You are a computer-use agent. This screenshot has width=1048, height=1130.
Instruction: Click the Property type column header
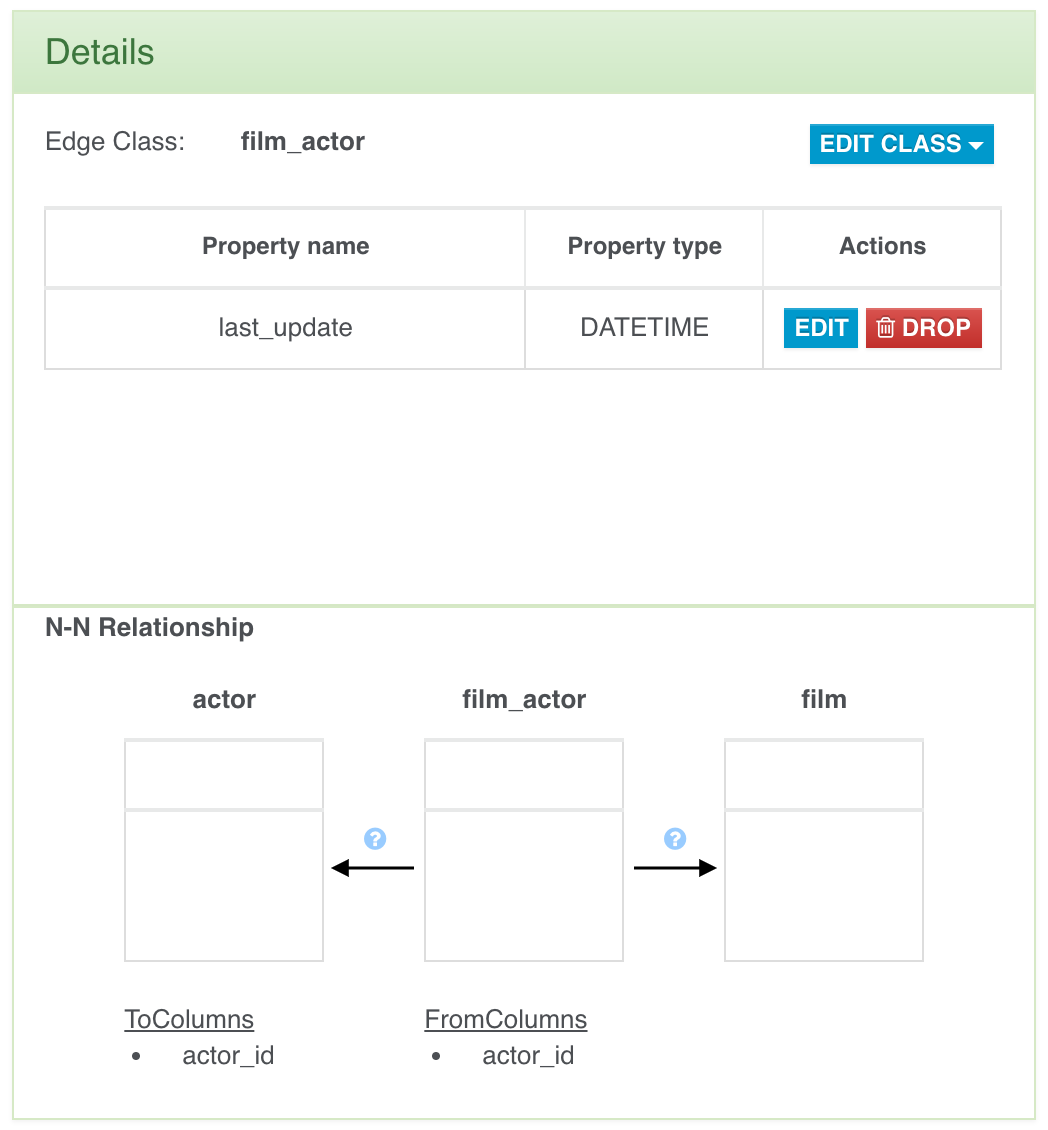644,247
